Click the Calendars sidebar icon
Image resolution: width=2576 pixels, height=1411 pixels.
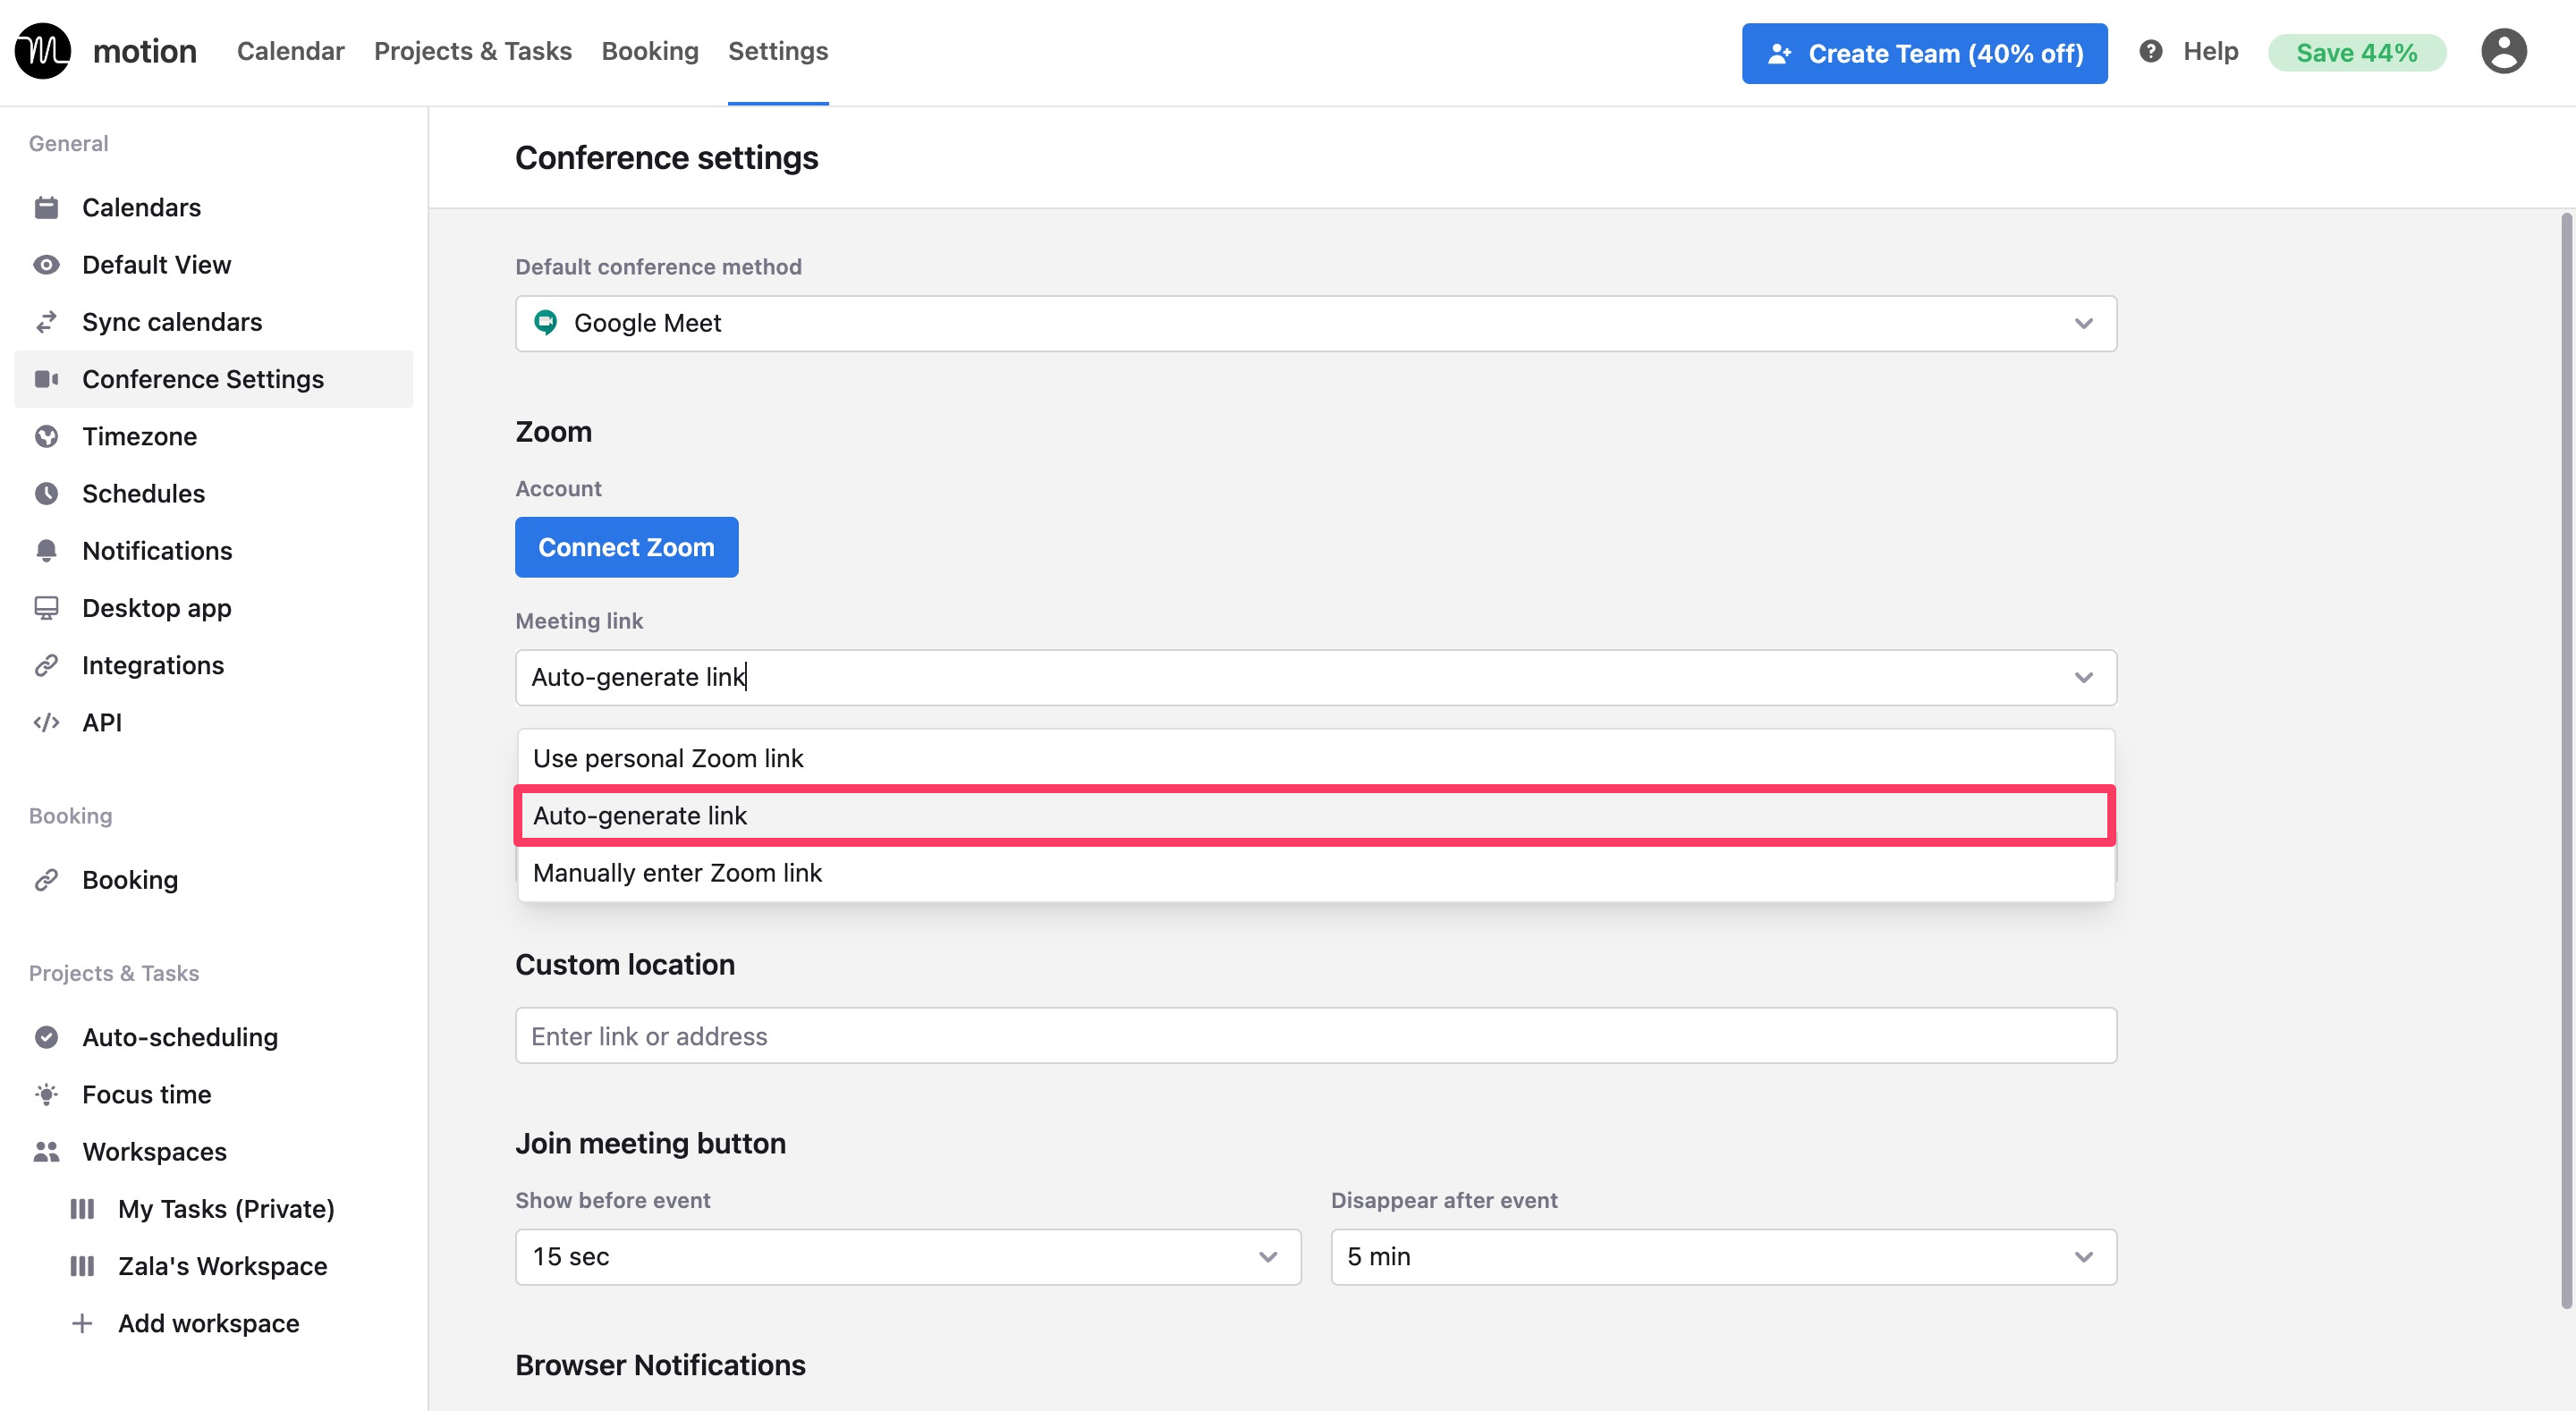point(46,207)
